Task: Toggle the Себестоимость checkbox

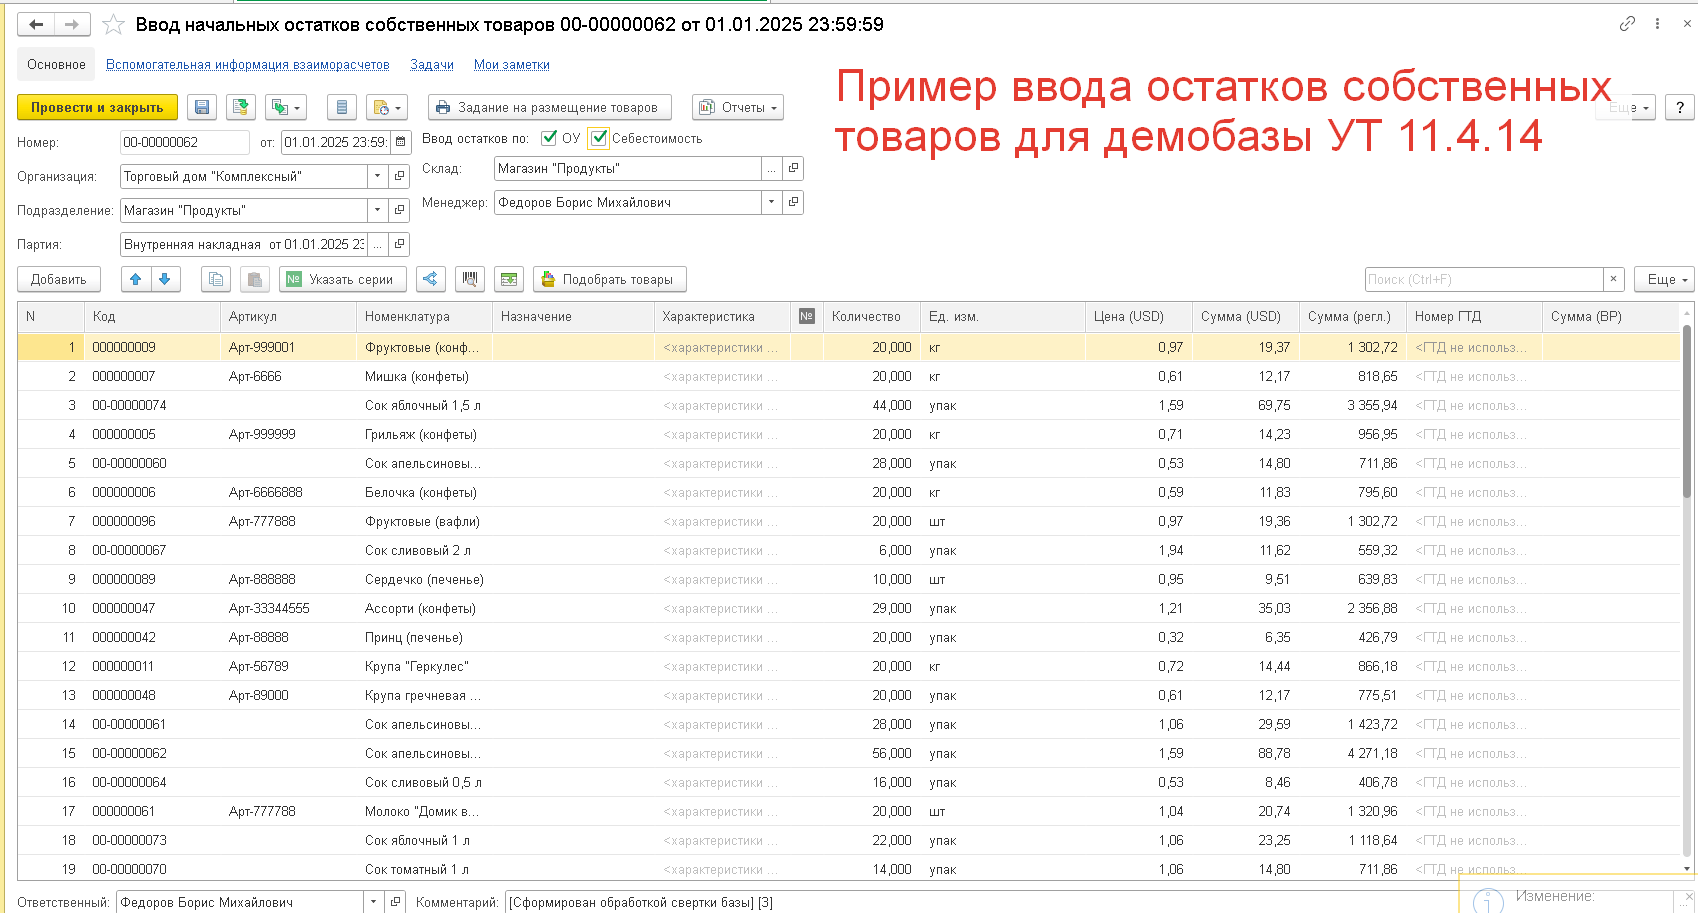Action: point(599,138)
